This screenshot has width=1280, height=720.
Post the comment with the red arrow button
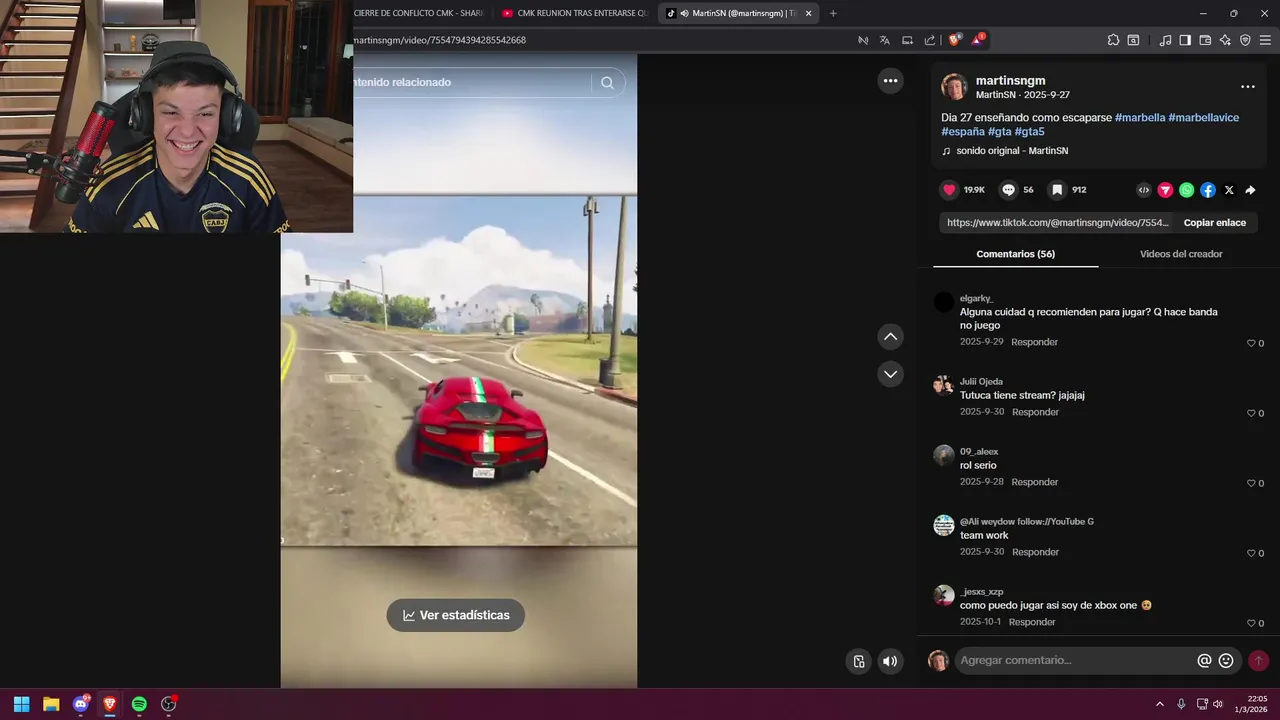tap(1258, 660)
